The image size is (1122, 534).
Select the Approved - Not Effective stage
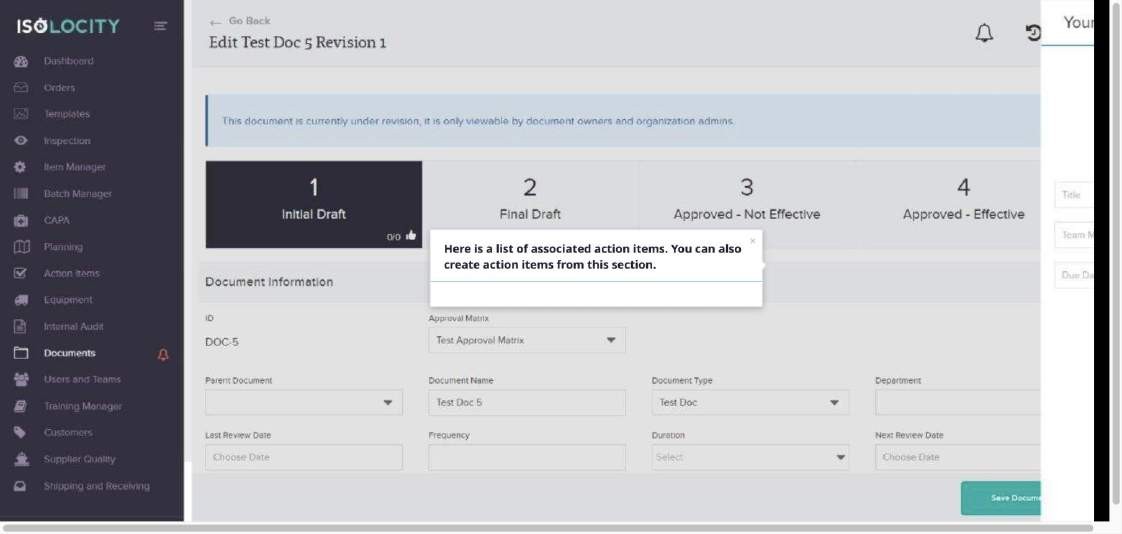coord(746,204)
